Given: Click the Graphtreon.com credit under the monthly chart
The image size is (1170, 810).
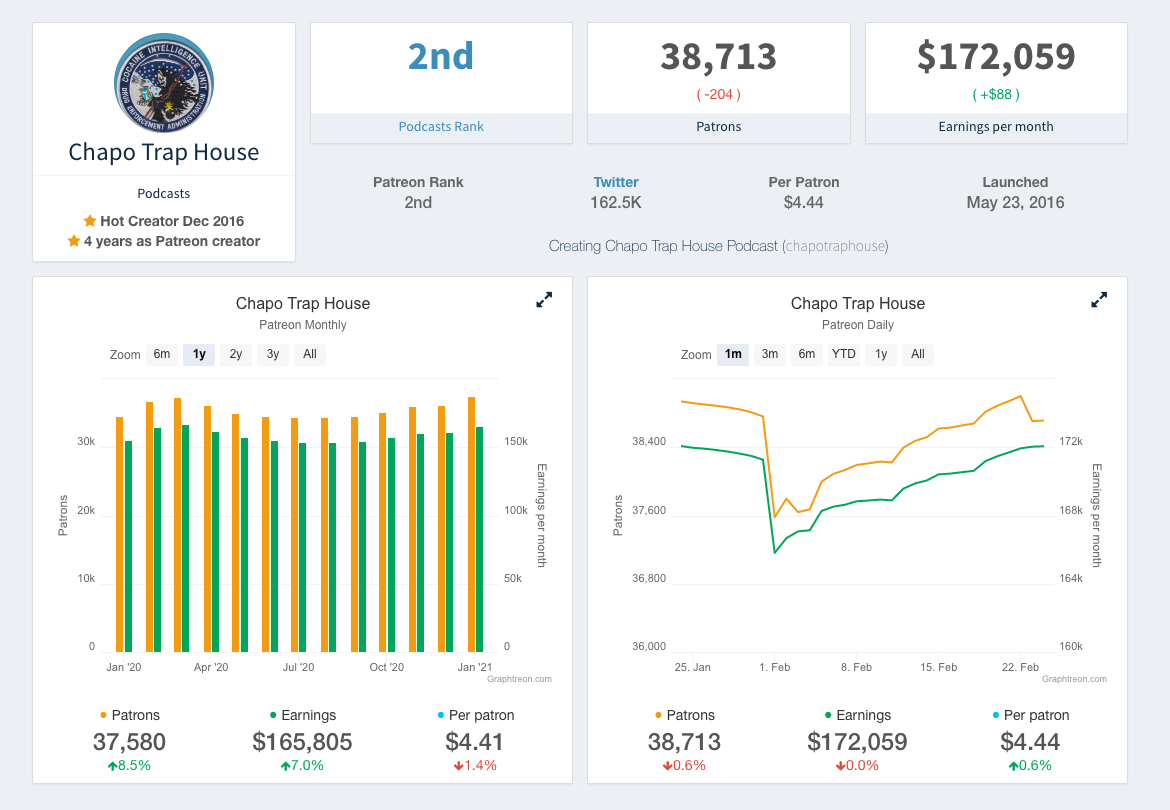Looking at the screenshot, I should (x=519, y=679).
